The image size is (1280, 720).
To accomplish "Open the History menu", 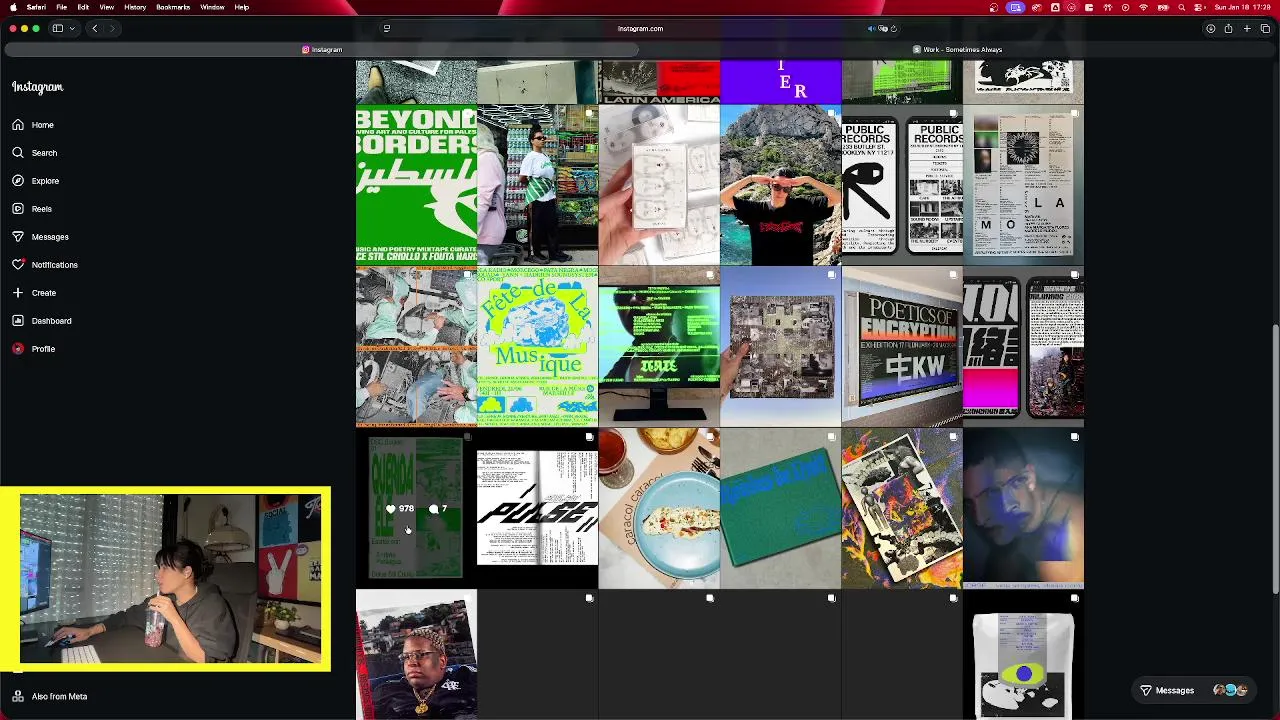I will tap(135, 7).
